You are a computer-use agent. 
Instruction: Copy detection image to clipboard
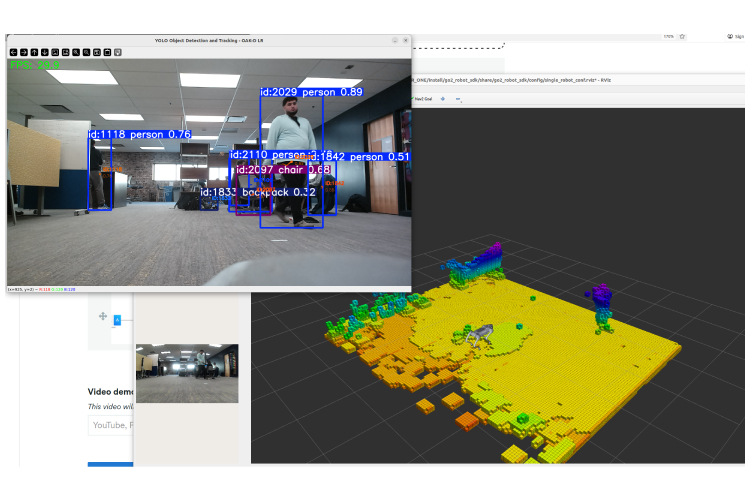(107, 51)
